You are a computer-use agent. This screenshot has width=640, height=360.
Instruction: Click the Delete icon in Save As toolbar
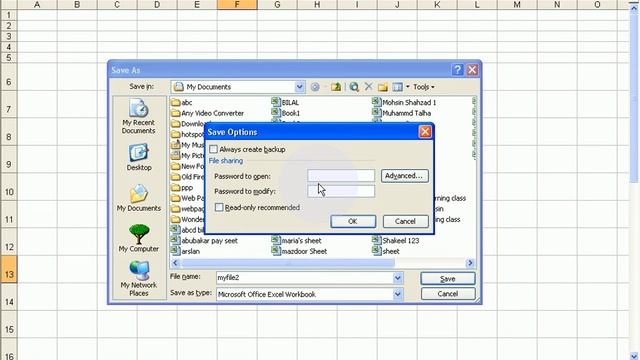point(369,87)
